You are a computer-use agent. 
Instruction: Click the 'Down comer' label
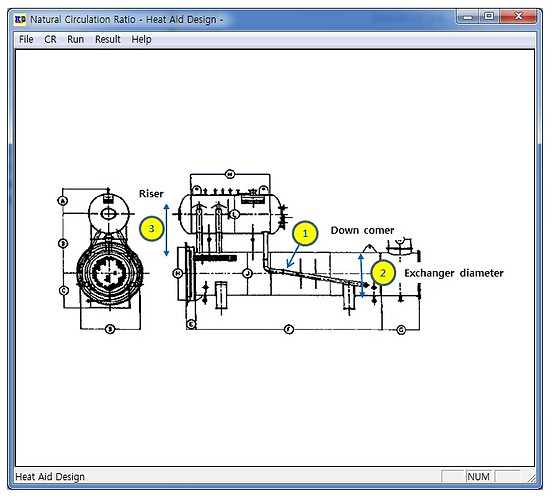pos(362,230)
